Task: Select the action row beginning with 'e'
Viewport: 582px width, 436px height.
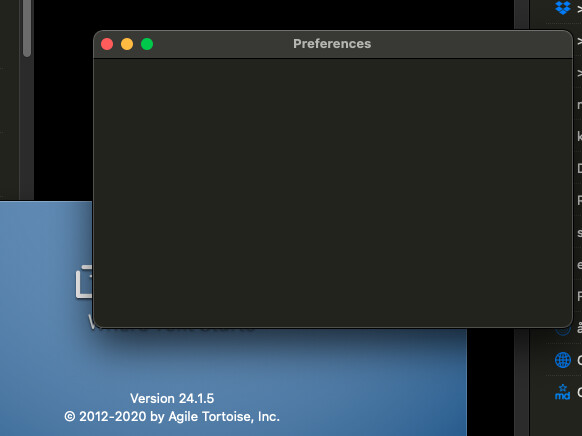Action: click(x=579, y=265)
